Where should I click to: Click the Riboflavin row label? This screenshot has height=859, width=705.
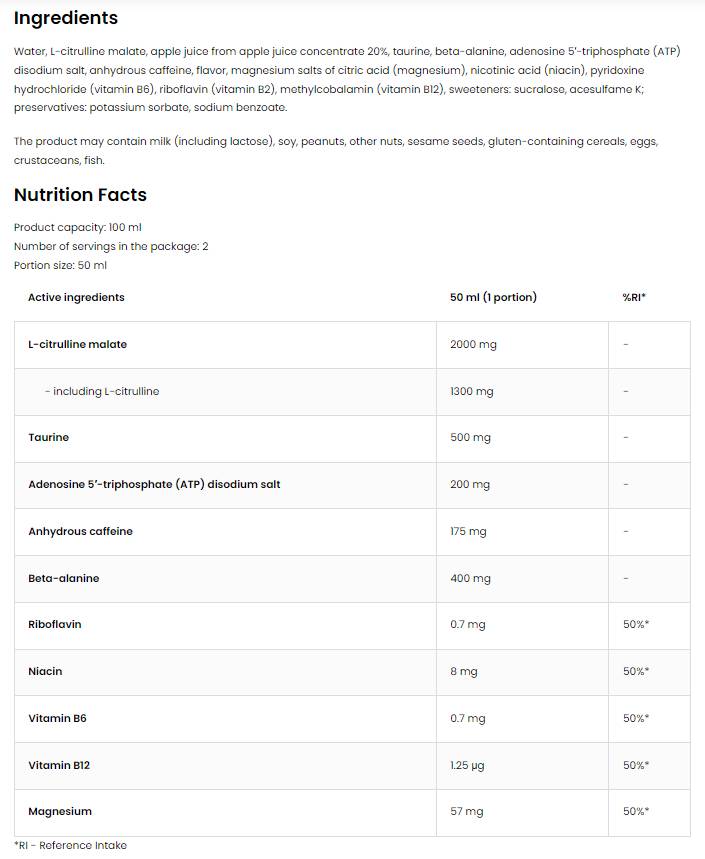(x=55, y=624)
